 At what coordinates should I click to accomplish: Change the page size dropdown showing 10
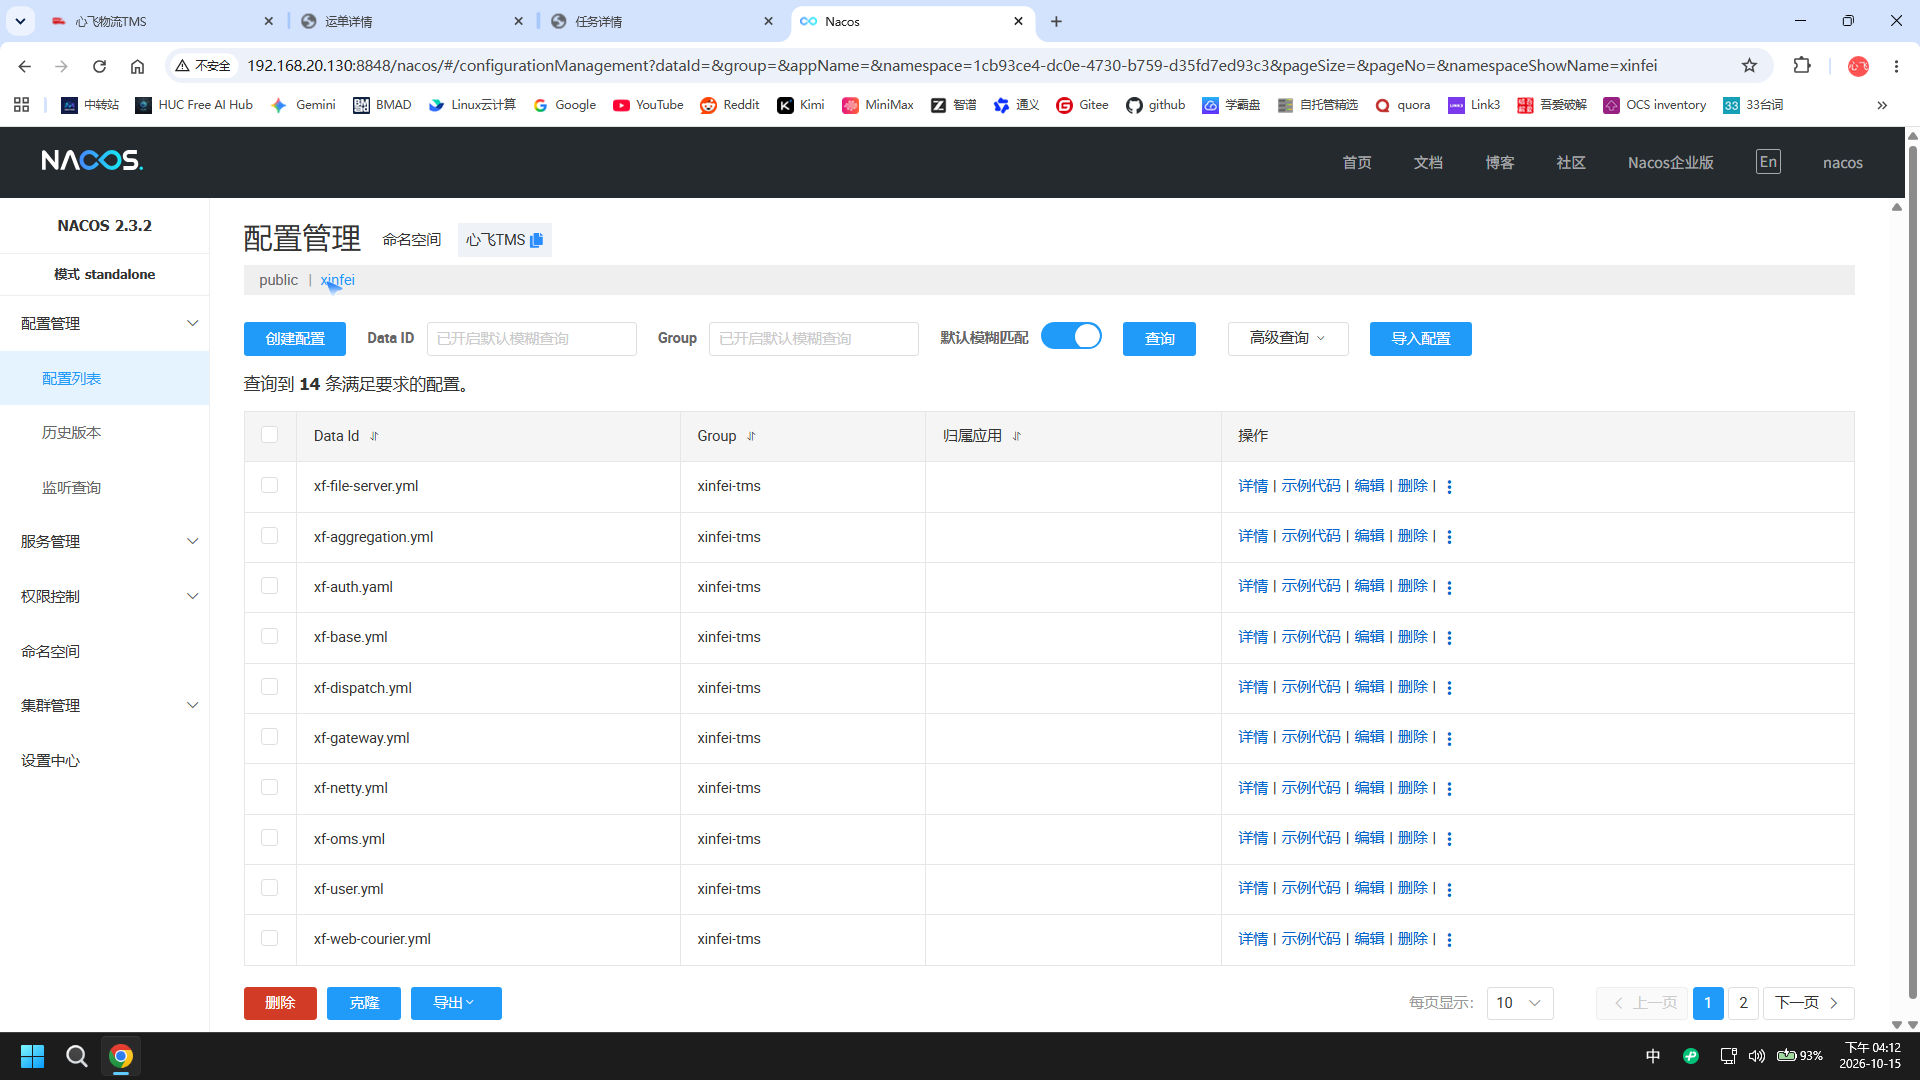click(1520, 1003)
